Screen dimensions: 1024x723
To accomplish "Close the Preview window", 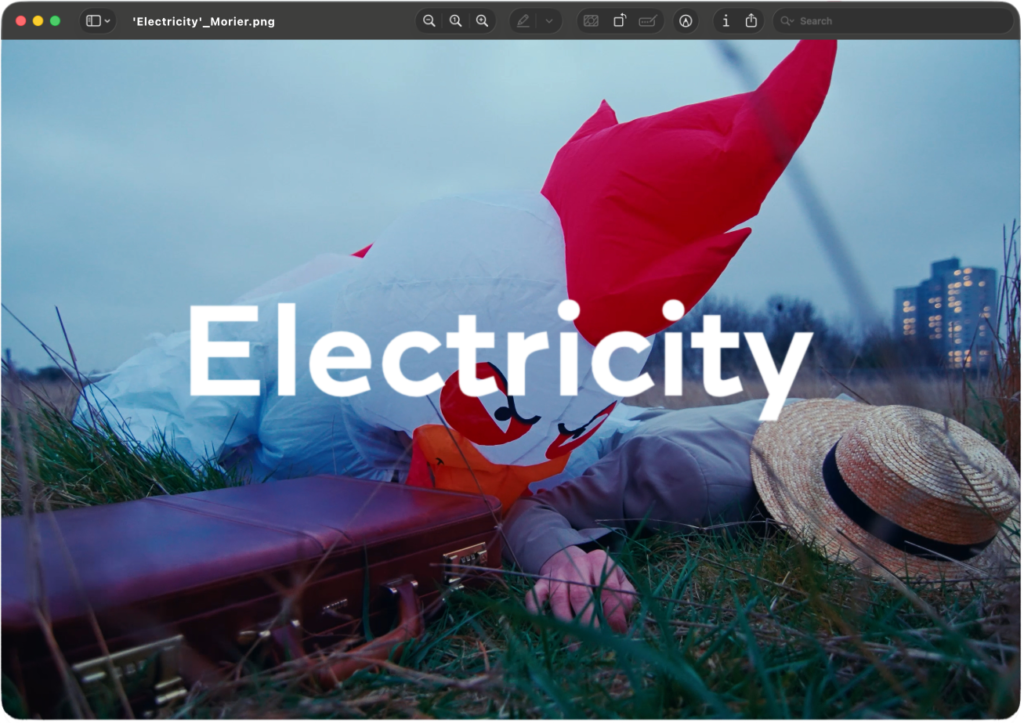I will (x=21, y=21).
